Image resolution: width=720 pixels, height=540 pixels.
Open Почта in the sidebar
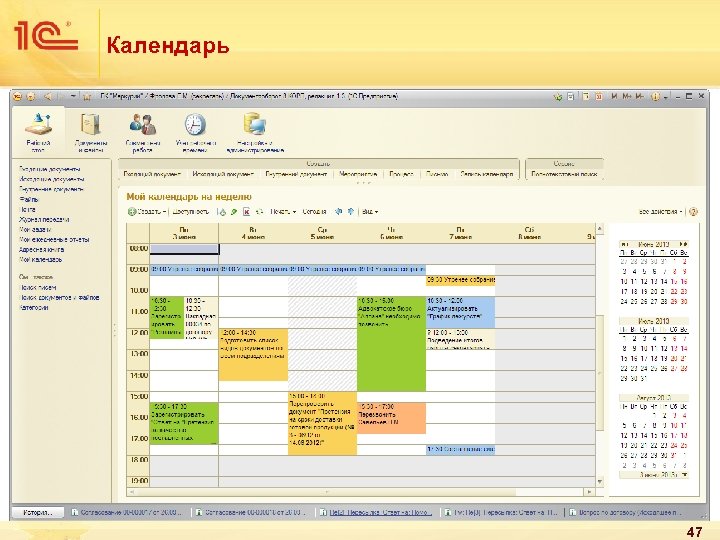click(27, 209)
